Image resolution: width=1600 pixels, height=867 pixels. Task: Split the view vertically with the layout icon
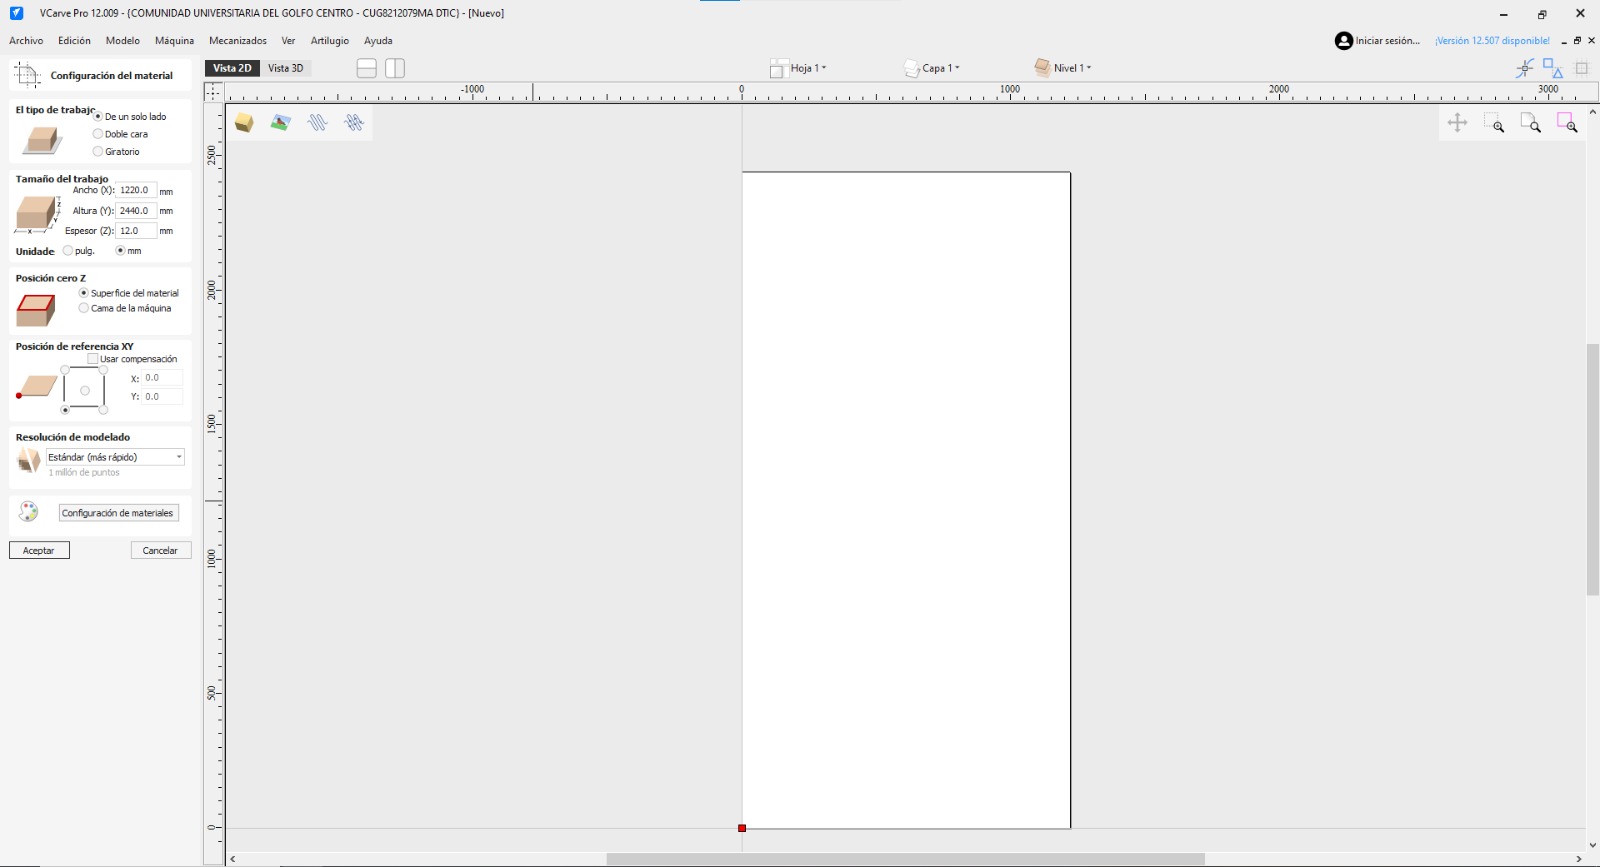395,68
